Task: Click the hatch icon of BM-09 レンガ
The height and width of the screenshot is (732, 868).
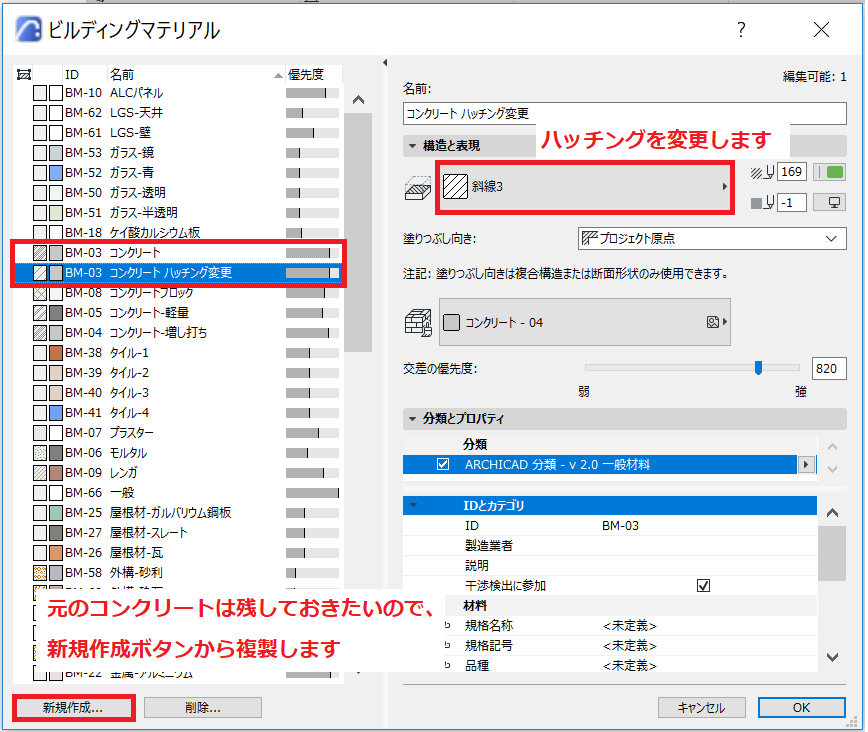Action: pyautogui.click(x=40, y=473)
